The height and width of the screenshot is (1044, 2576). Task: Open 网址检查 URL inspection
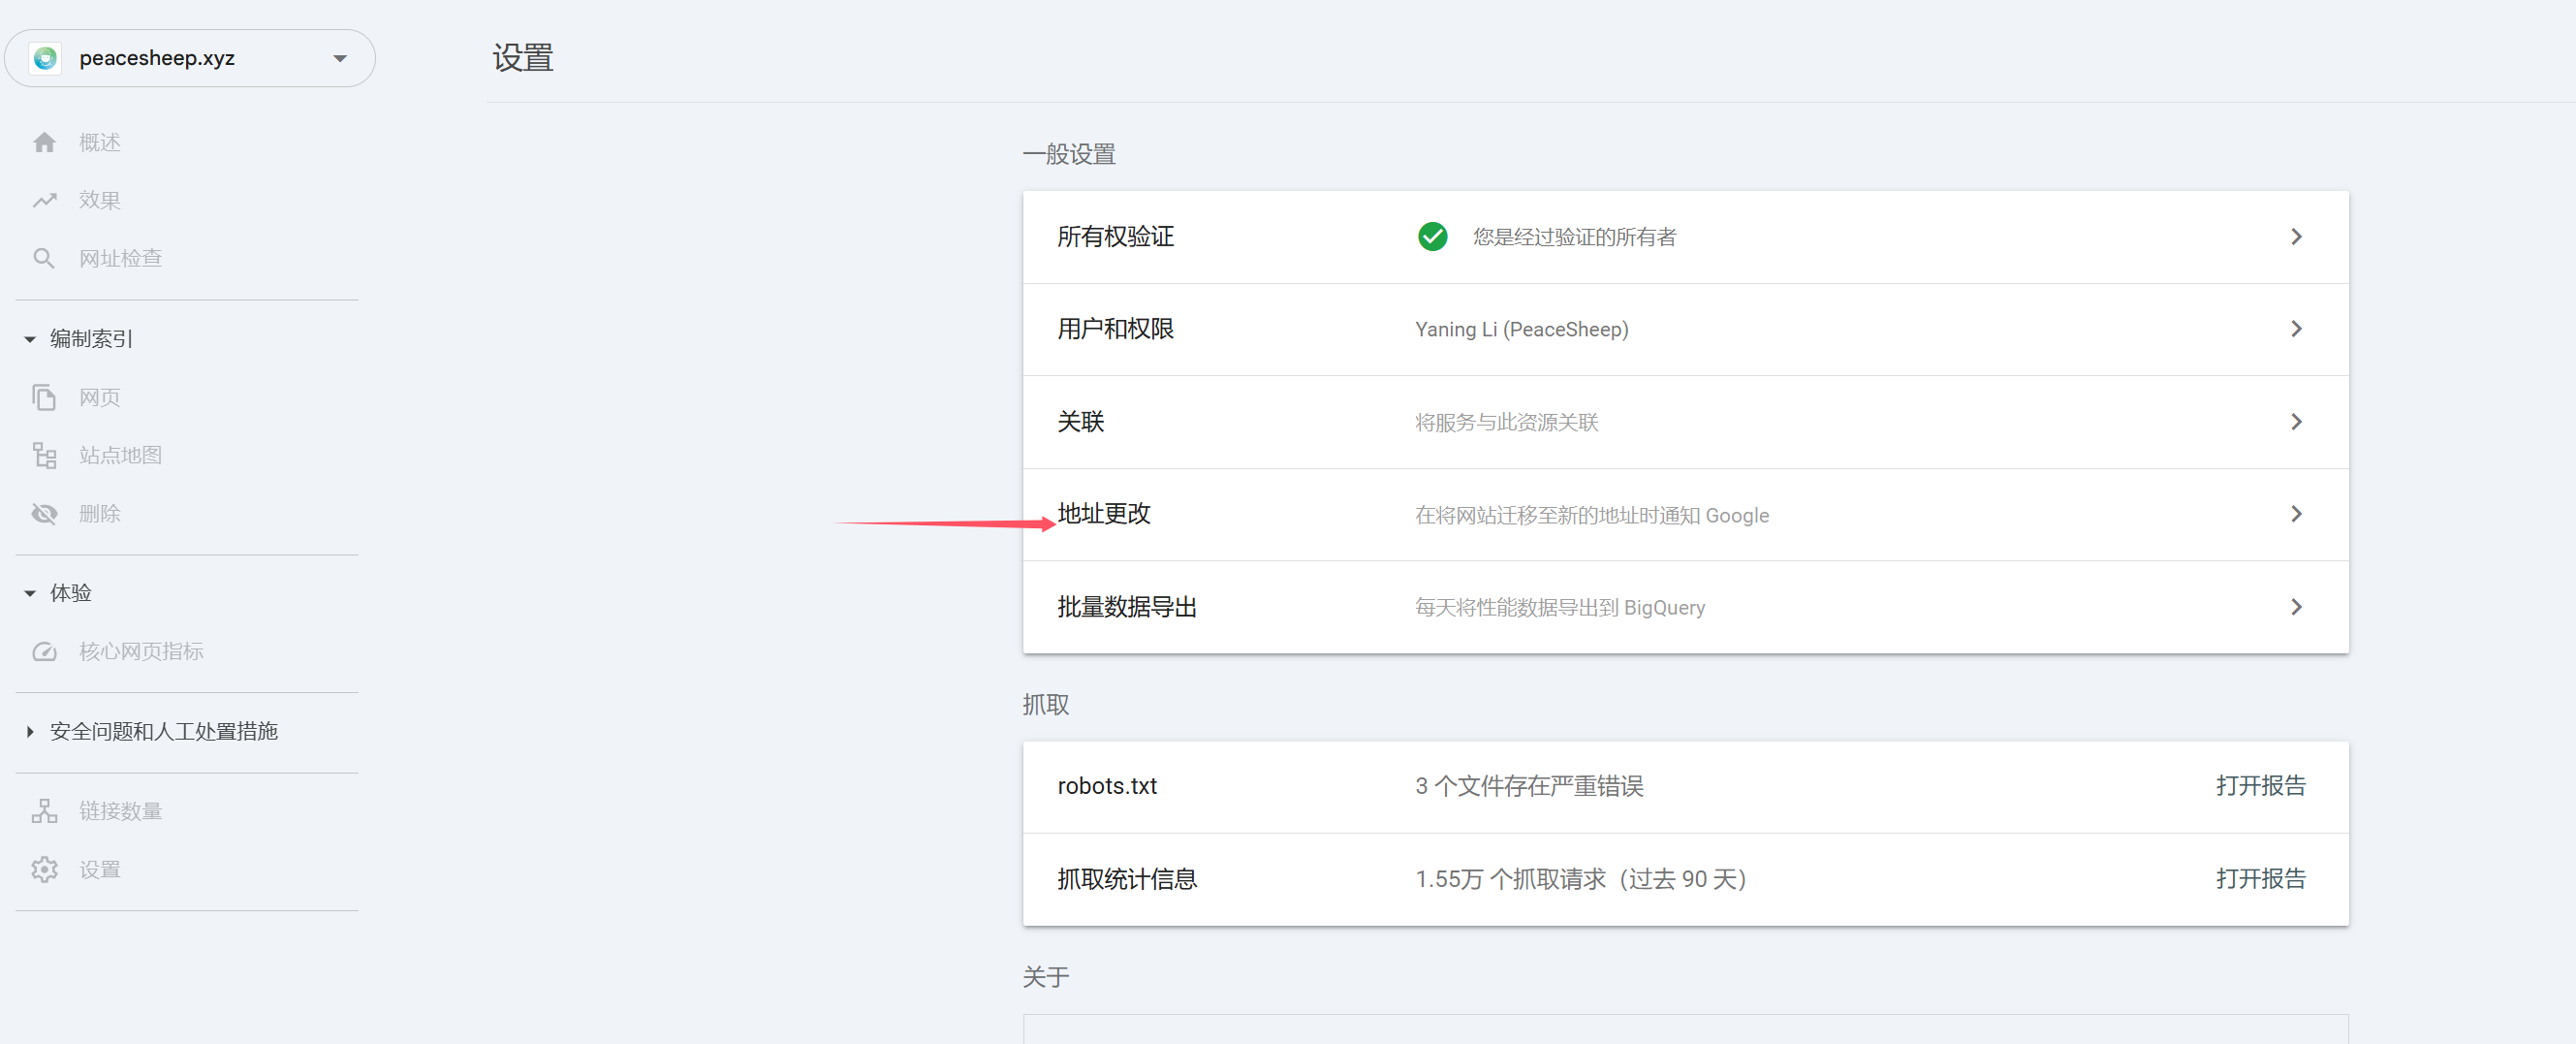pos(120,258)
